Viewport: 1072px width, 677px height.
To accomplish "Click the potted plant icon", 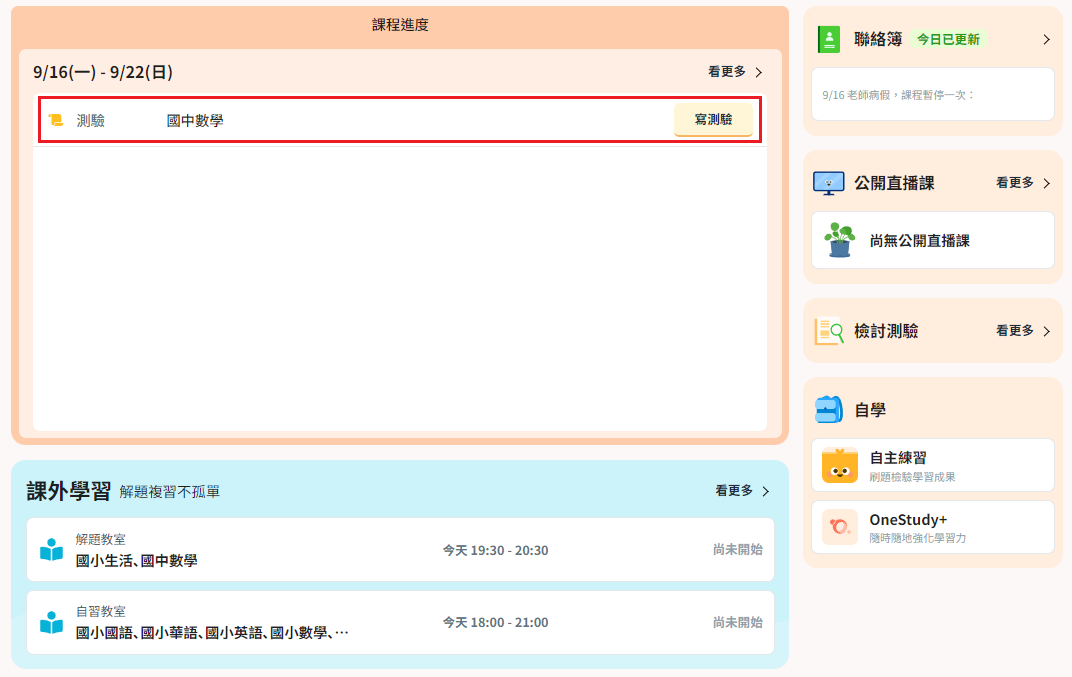I will click(x=840, y=240).
